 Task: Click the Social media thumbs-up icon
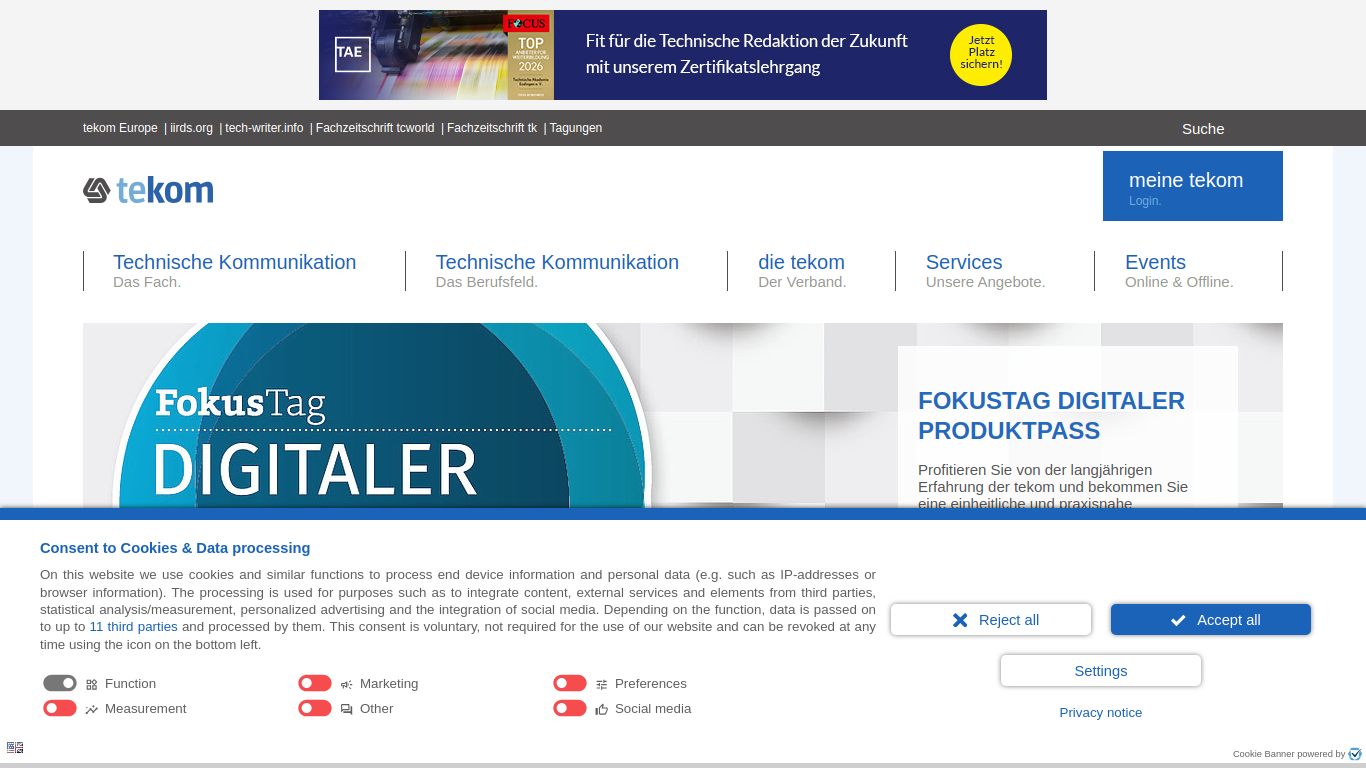click(602, 710)
